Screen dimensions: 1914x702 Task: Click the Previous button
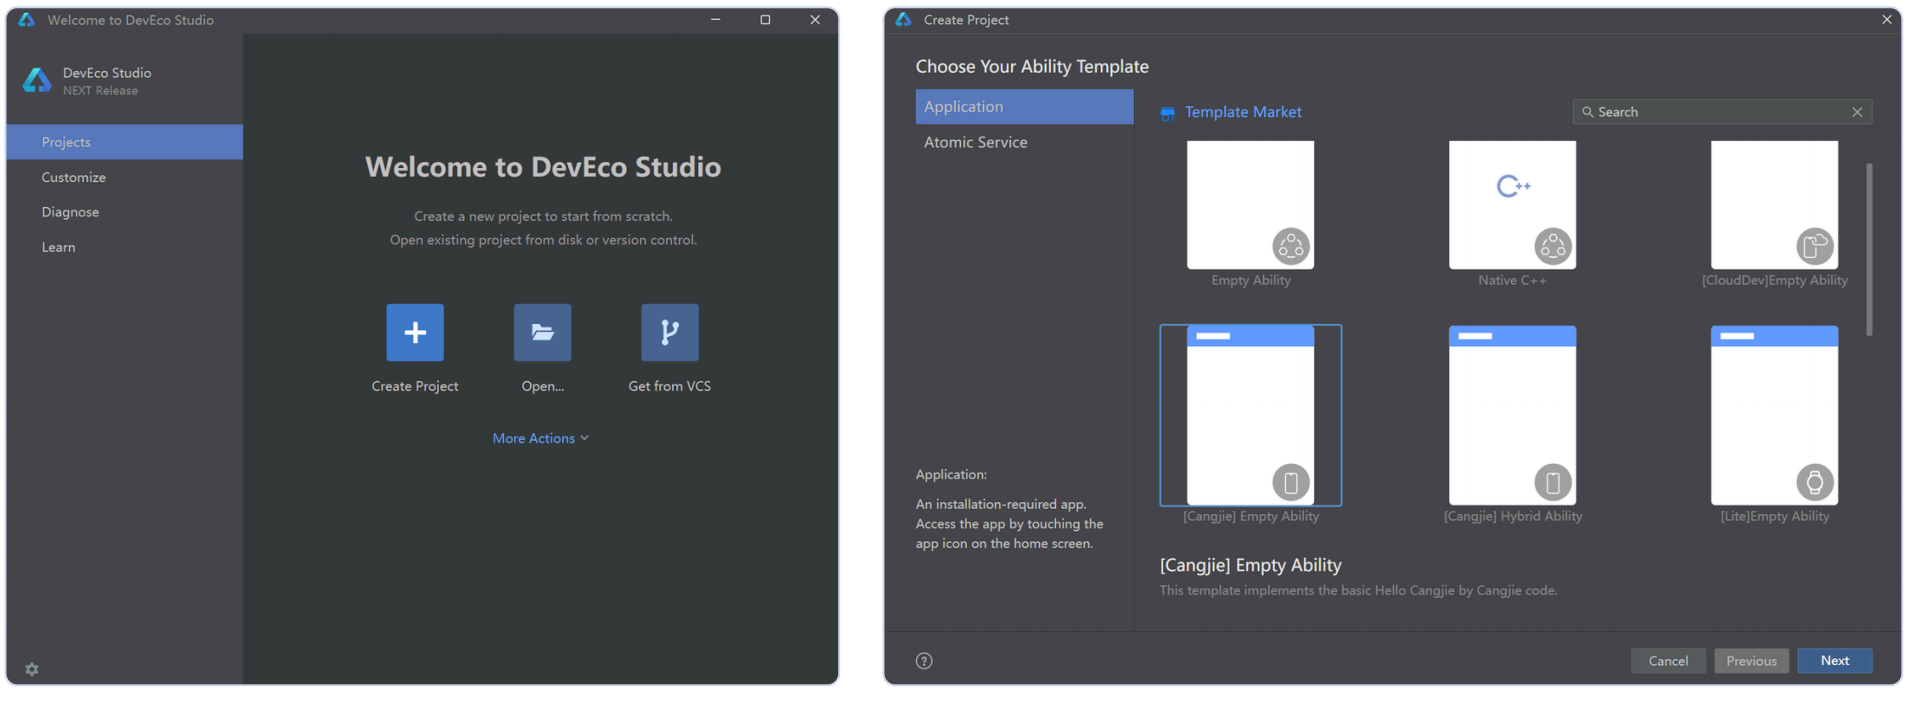(x=1751, y=661)
